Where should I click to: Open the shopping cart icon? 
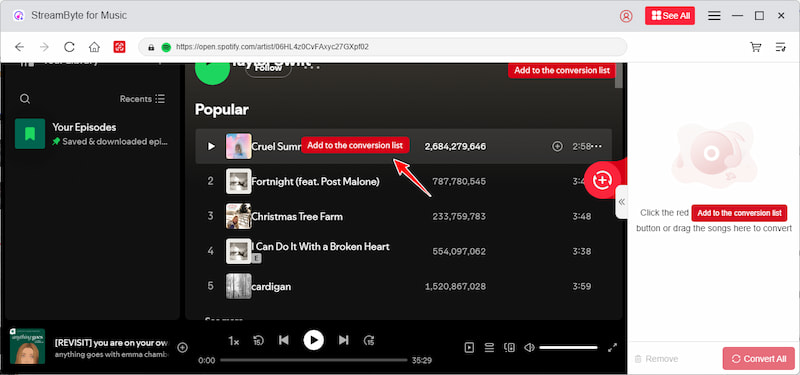(x=756, y=47)
